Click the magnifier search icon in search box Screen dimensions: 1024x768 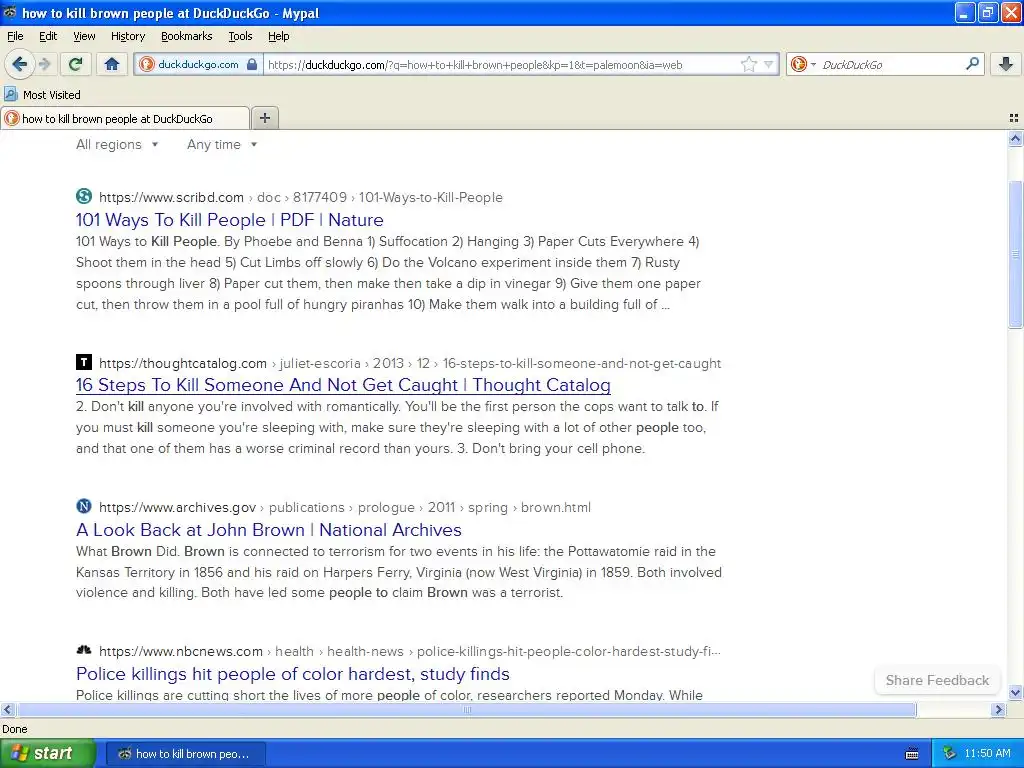972,64
